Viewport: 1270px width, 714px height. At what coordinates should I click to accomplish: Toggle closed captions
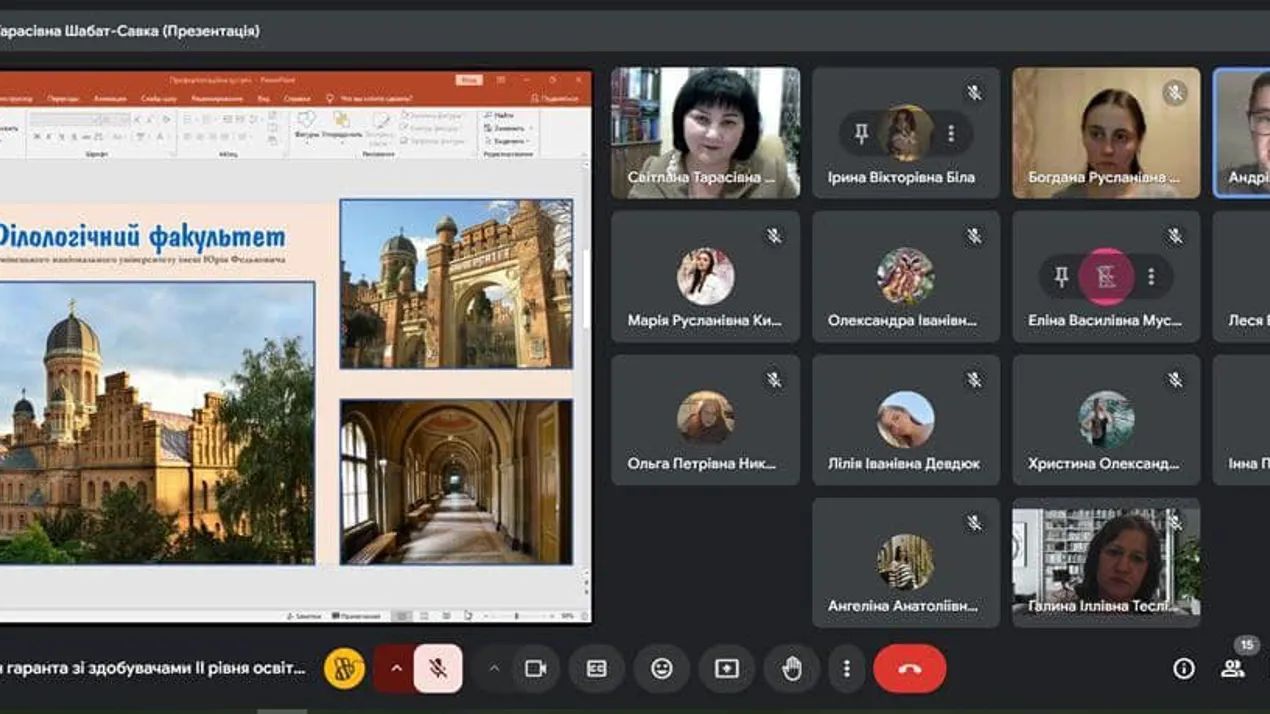pyautogui.click(x=597, y=669)
